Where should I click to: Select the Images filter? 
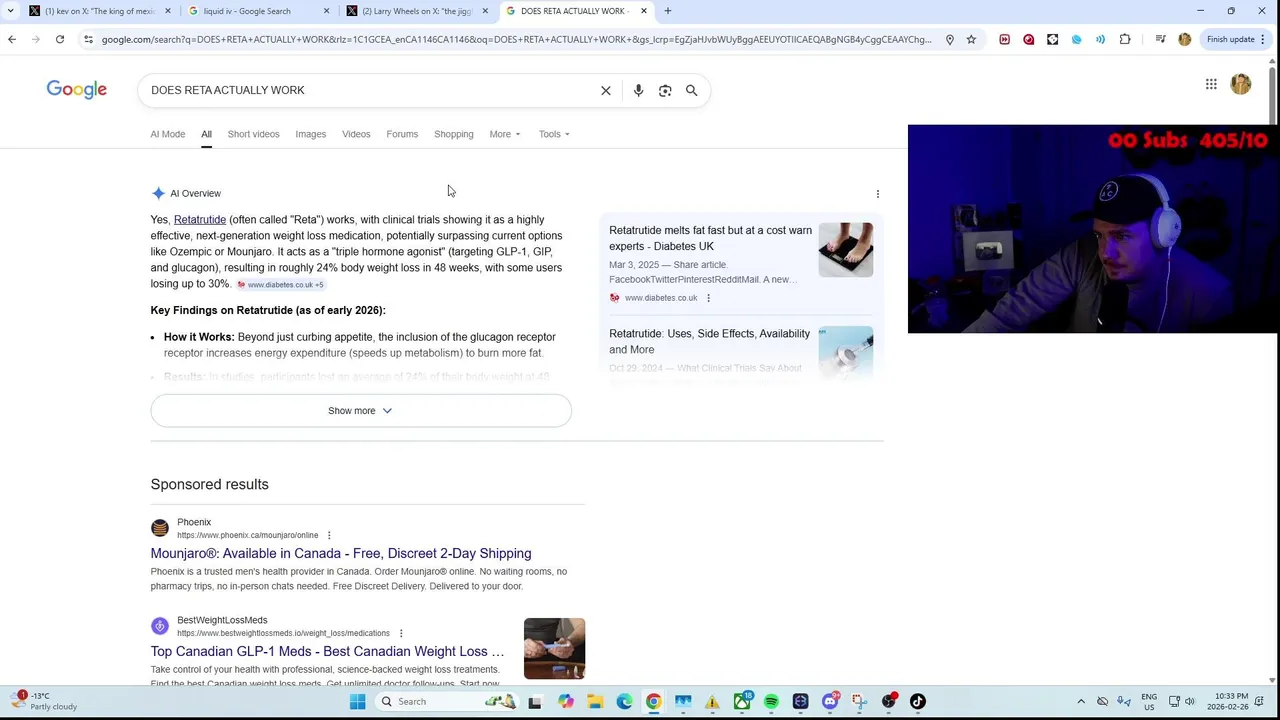310,134
